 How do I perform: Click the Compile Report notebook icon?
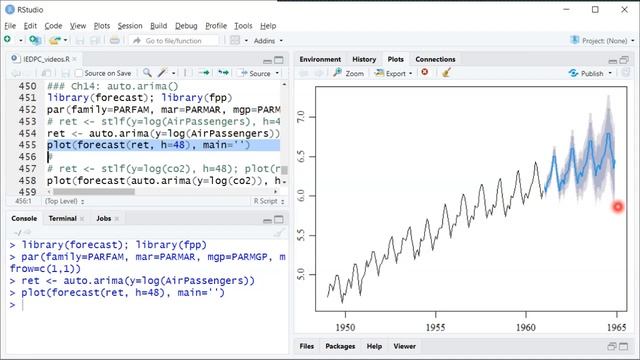(185, 73)
